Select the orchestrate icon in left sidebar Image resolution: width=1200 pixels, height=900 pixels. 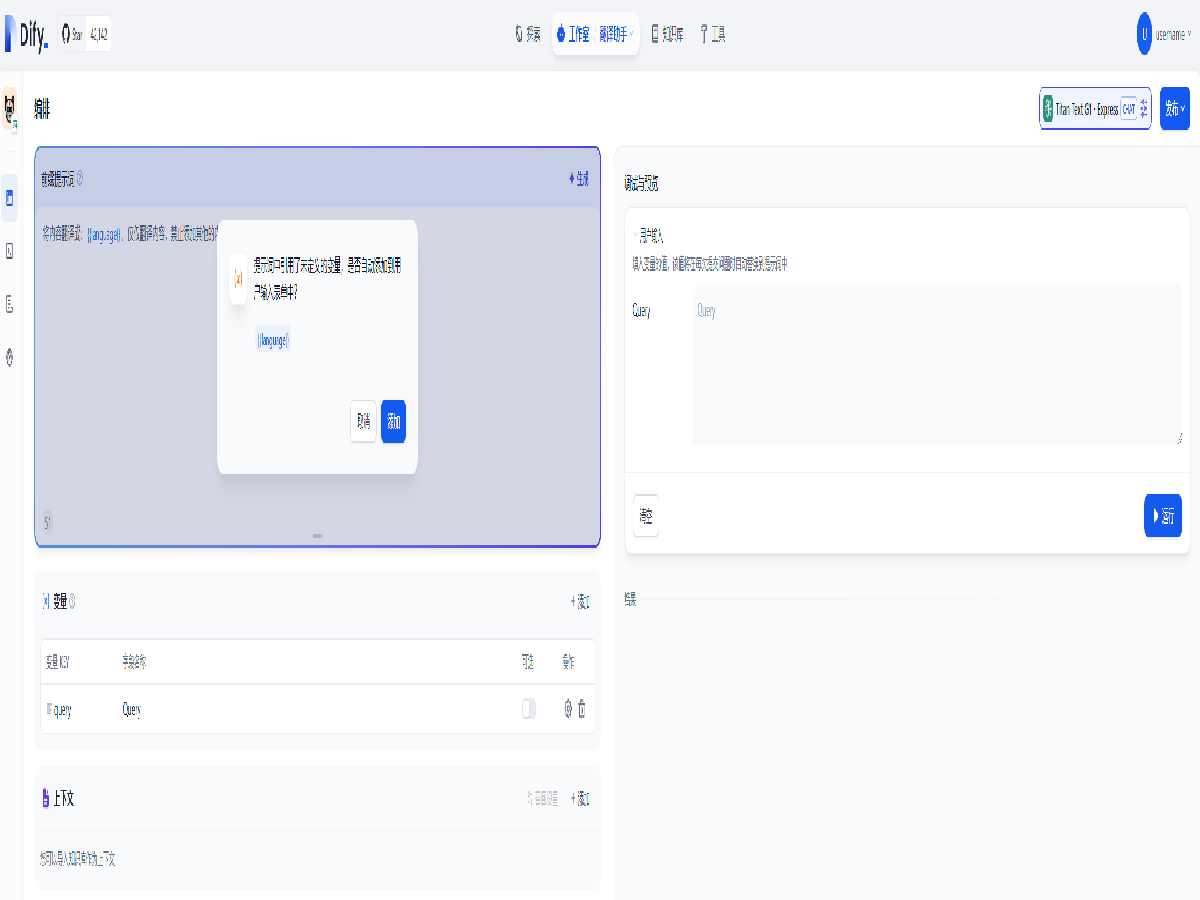10,198
